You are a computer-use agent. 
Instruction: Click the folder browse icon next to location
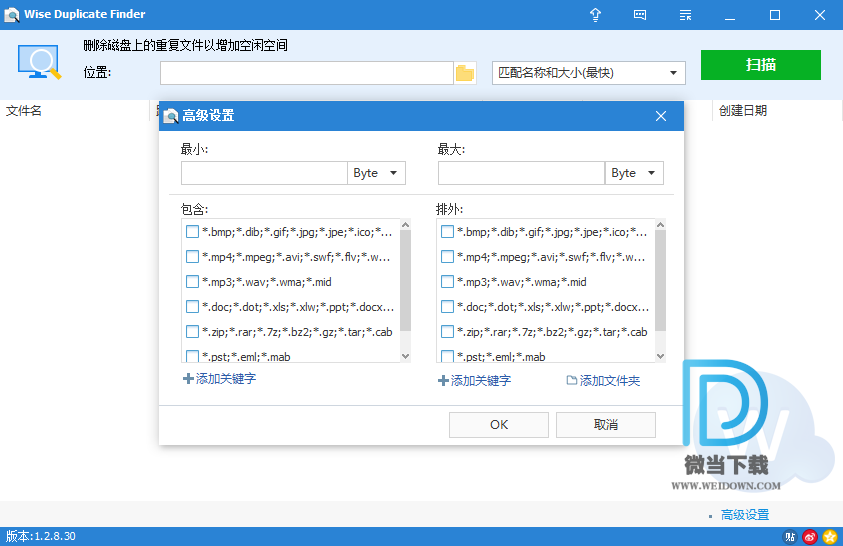(465, 73)
